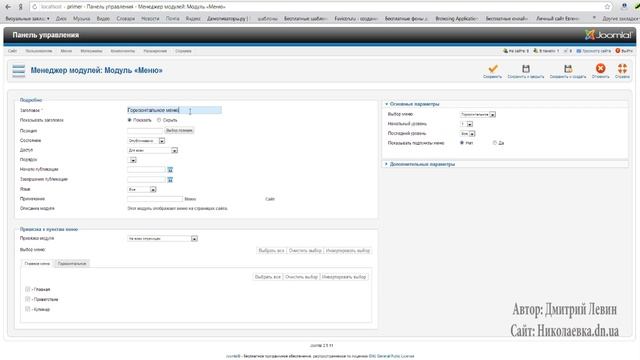Click into the Примечание text field
The height and width of the screenshot is (360, 640).
point(155,199)
